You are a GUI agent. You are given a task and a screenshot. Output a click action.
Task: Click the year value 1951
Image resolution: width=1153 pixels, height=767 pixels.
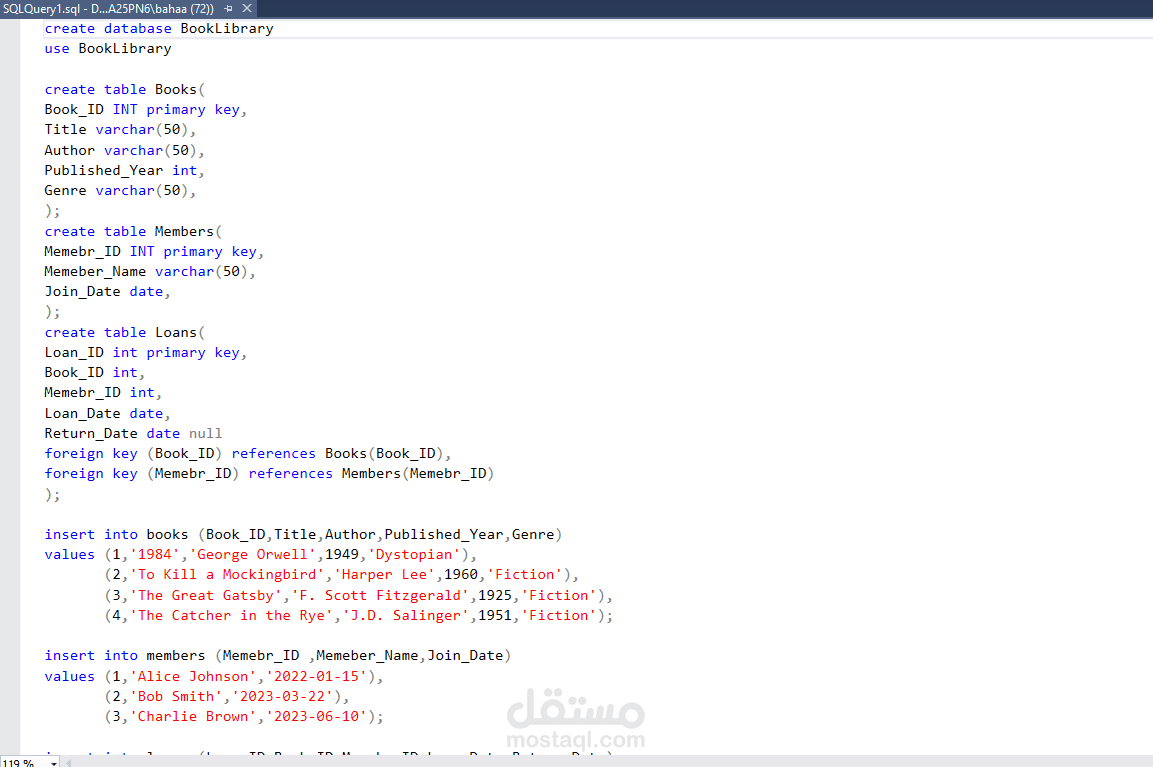tap(494, 616)
